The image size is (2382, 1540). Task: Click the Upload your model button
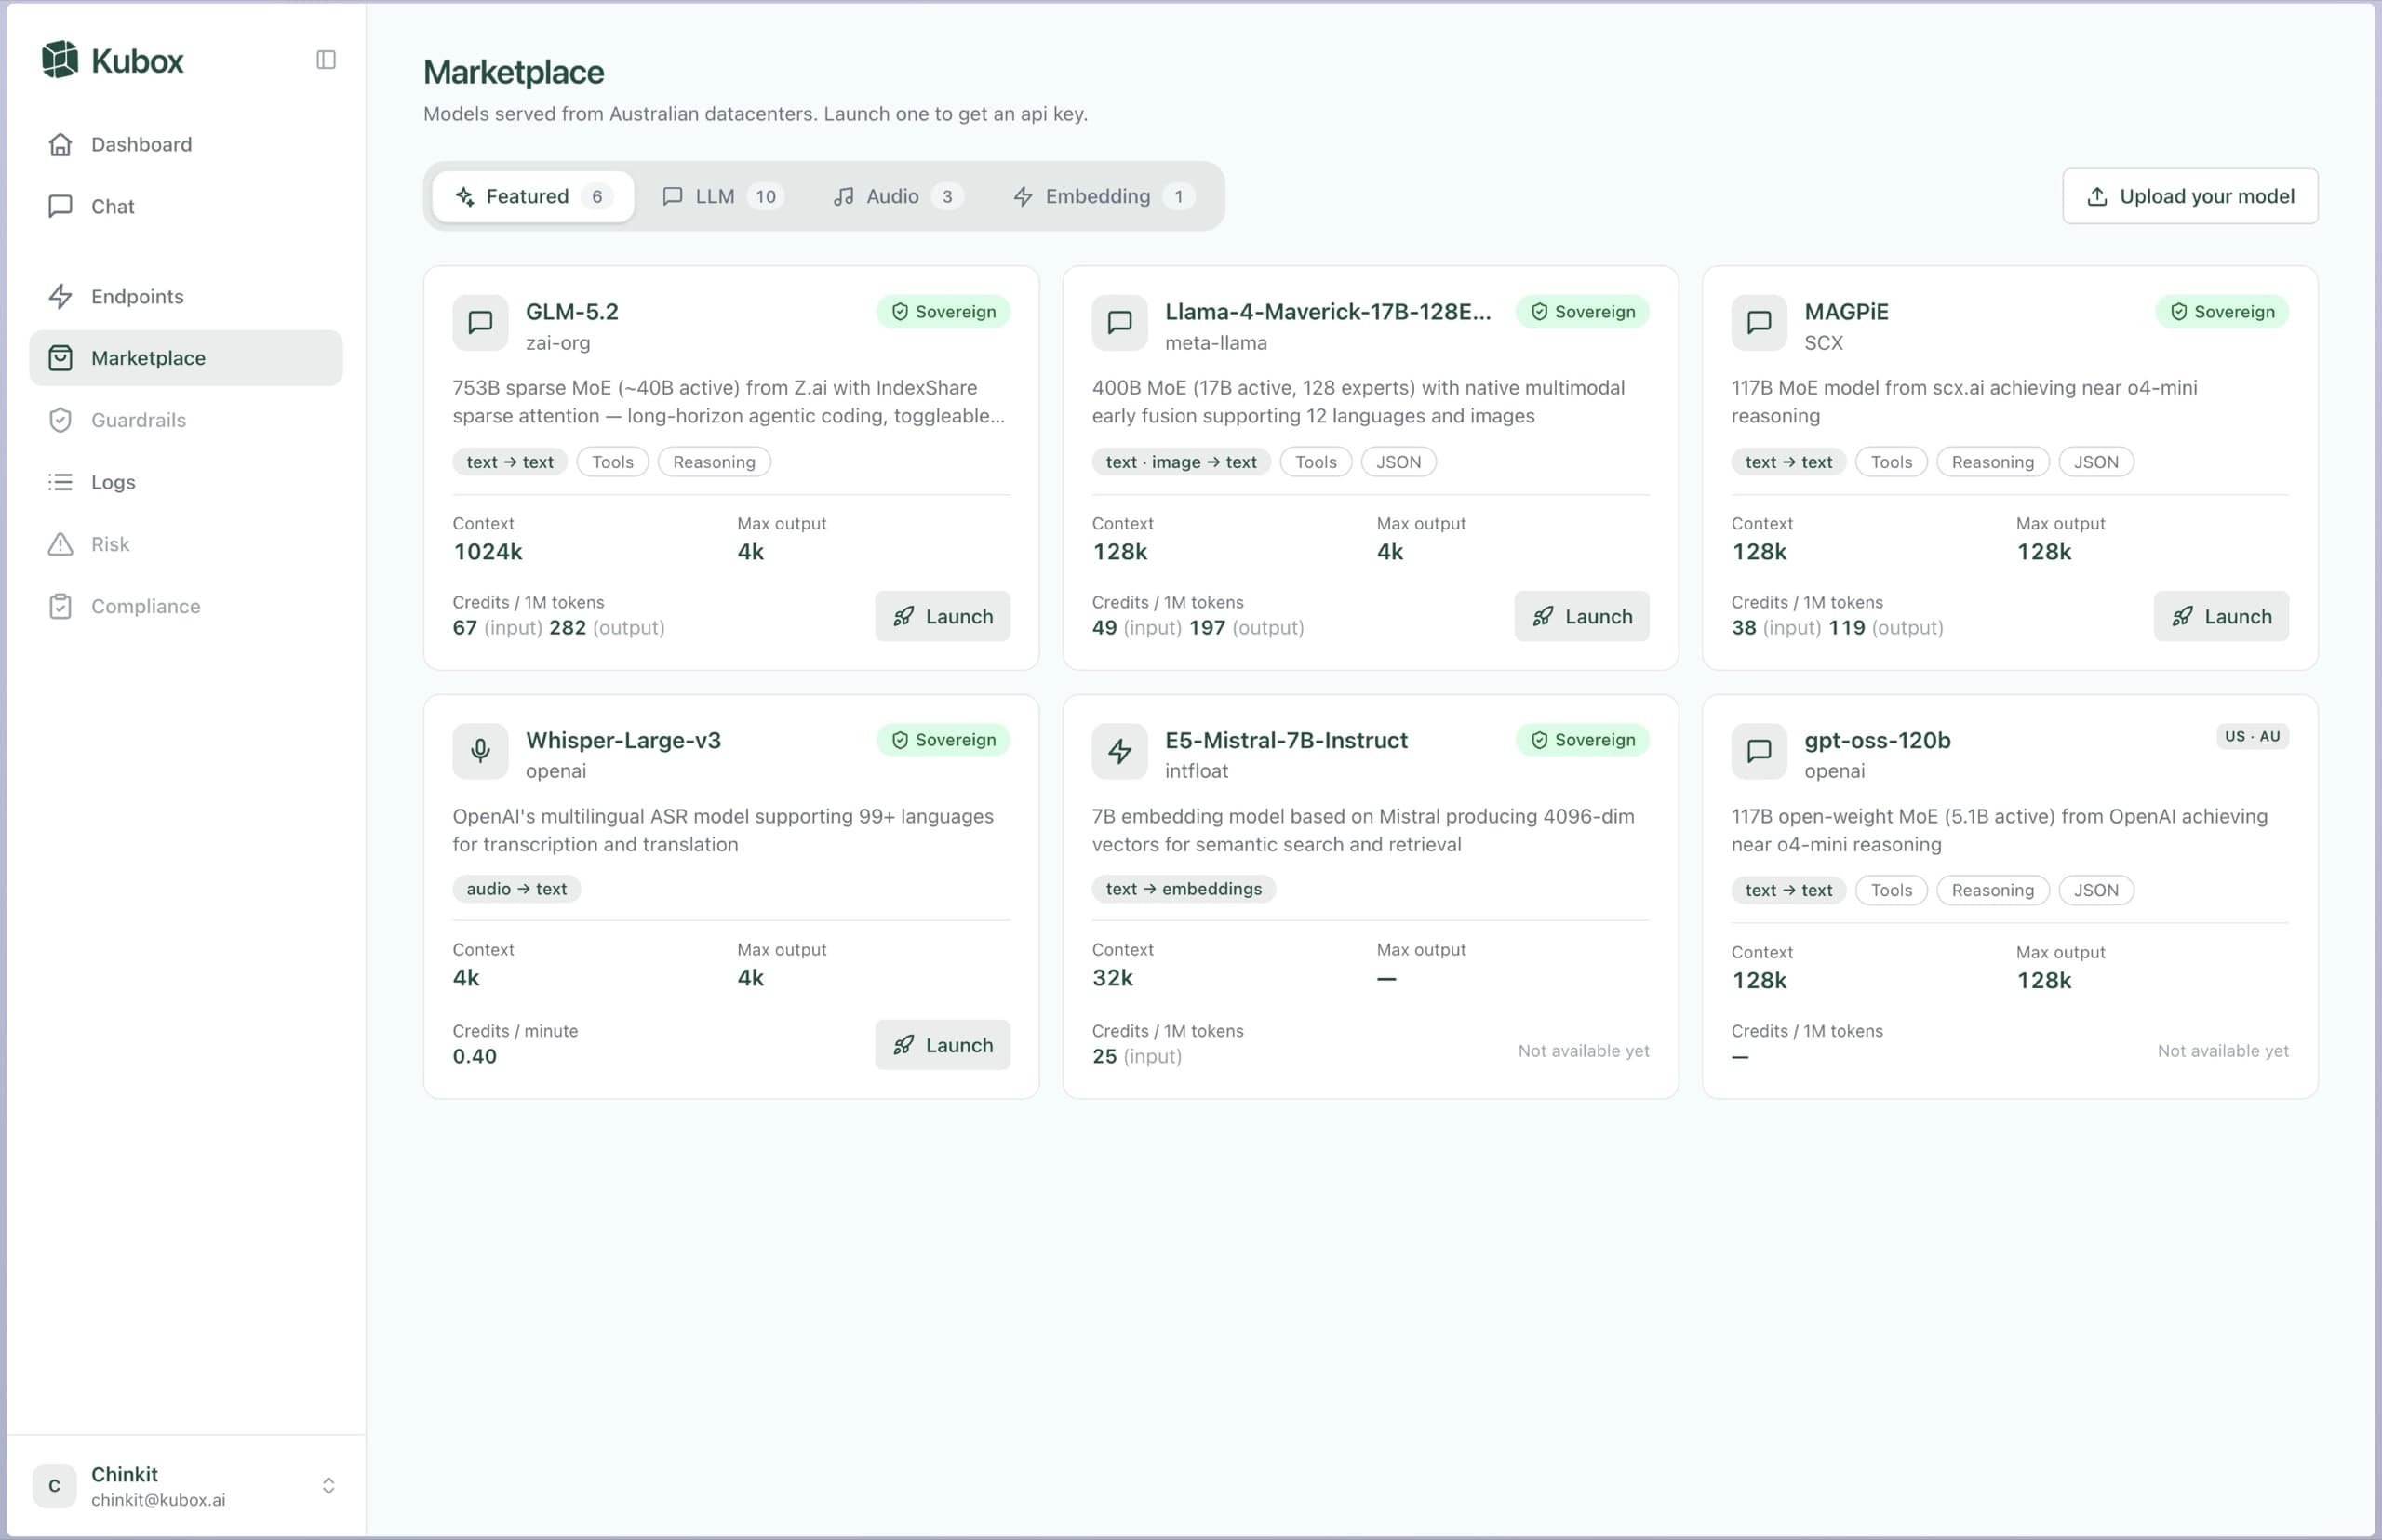(2190, 196)
